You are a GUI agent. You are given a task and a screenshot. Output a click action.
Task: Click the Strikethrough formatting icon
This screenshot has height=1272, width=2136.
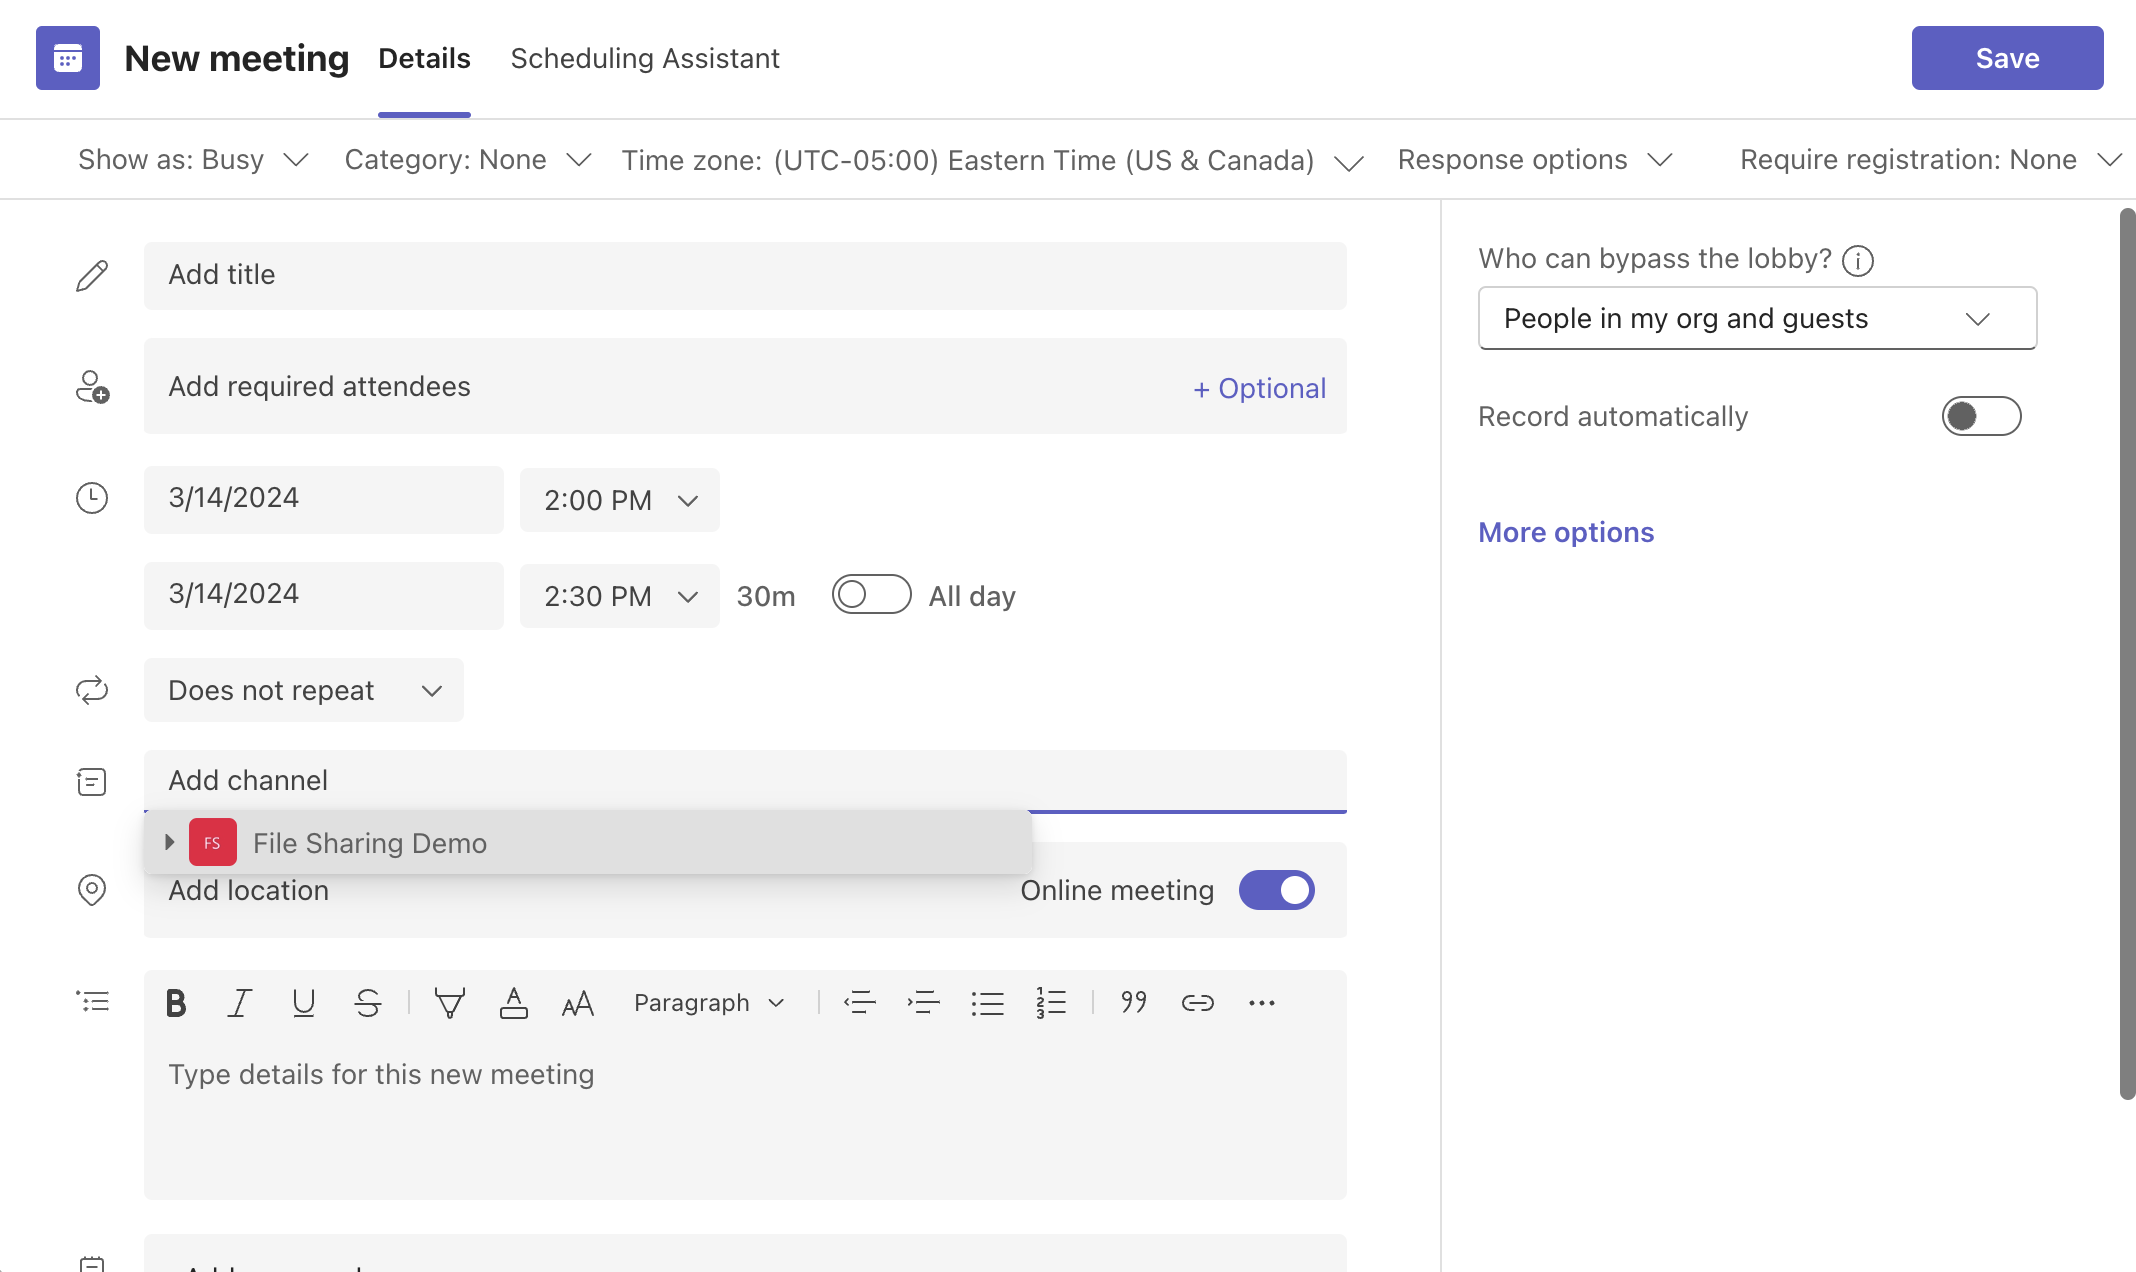367,1002
